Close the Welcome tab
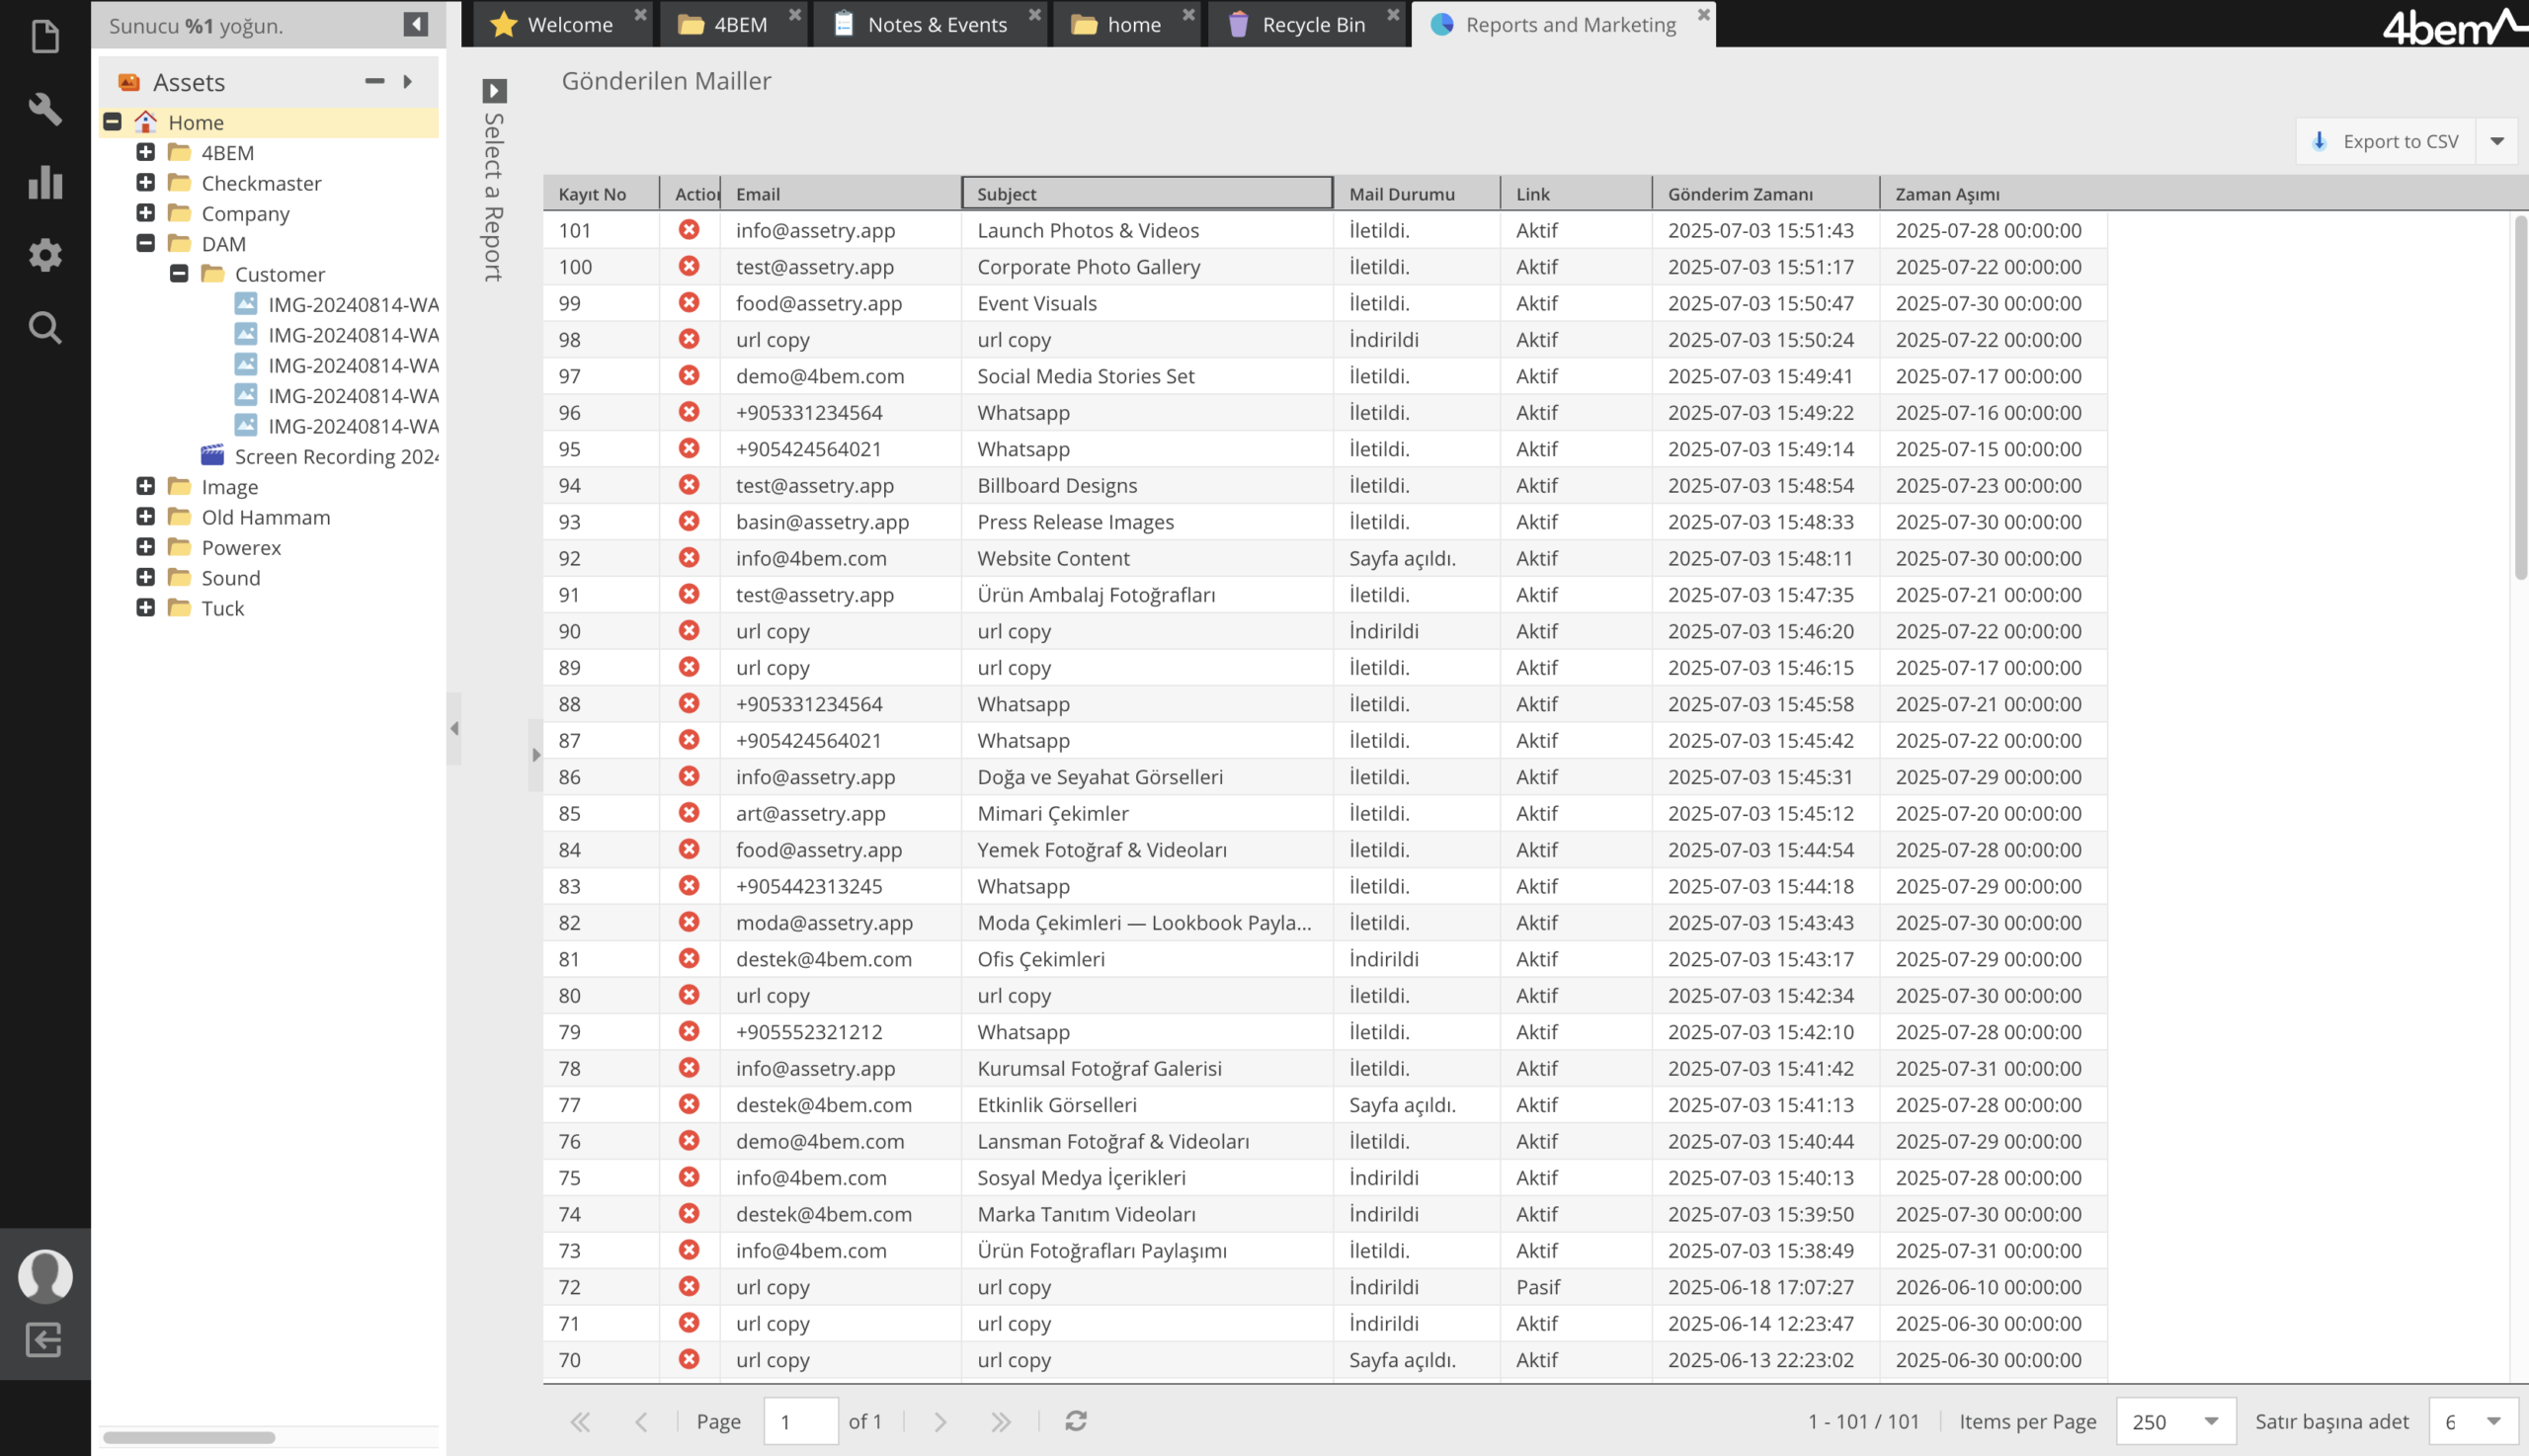2529x1456 pixels. click(x=640, y=14)
